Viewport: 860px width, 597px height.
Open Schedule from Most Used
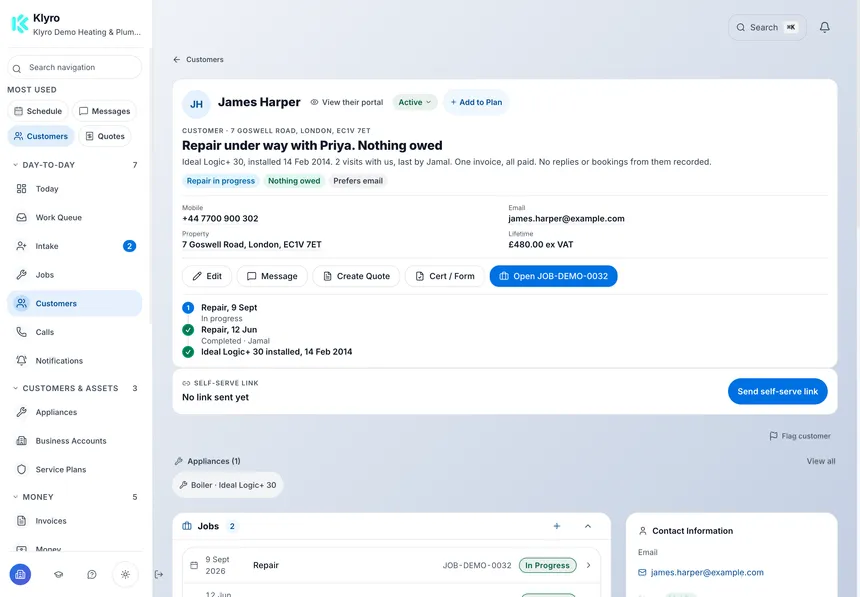click(x=38, y=111)
